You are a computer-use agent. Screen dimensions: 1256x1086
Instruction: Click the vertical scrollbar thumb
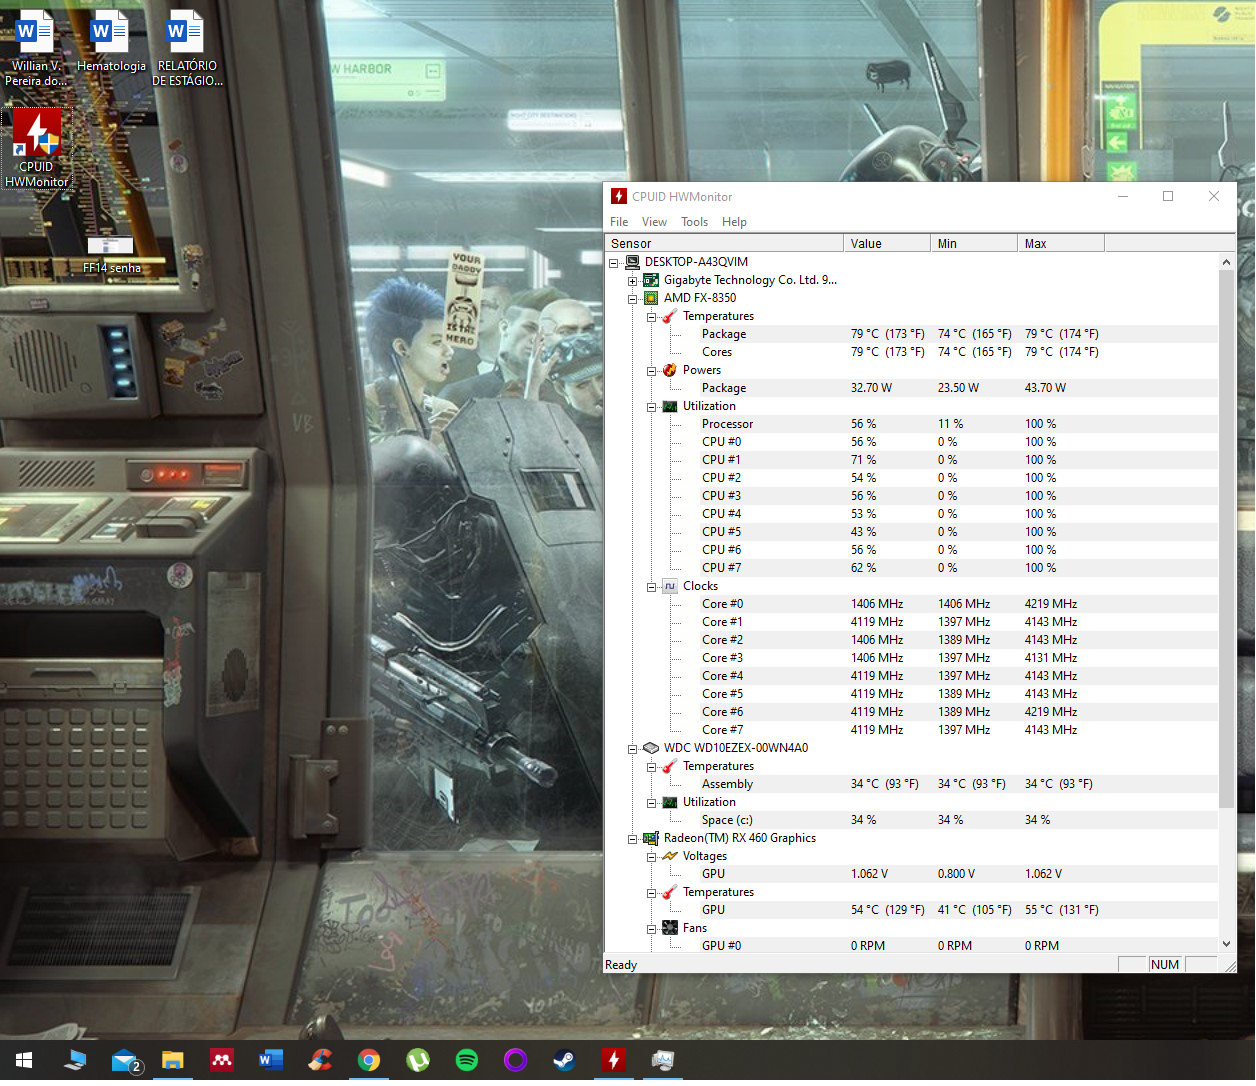(x=1227, y=539)
